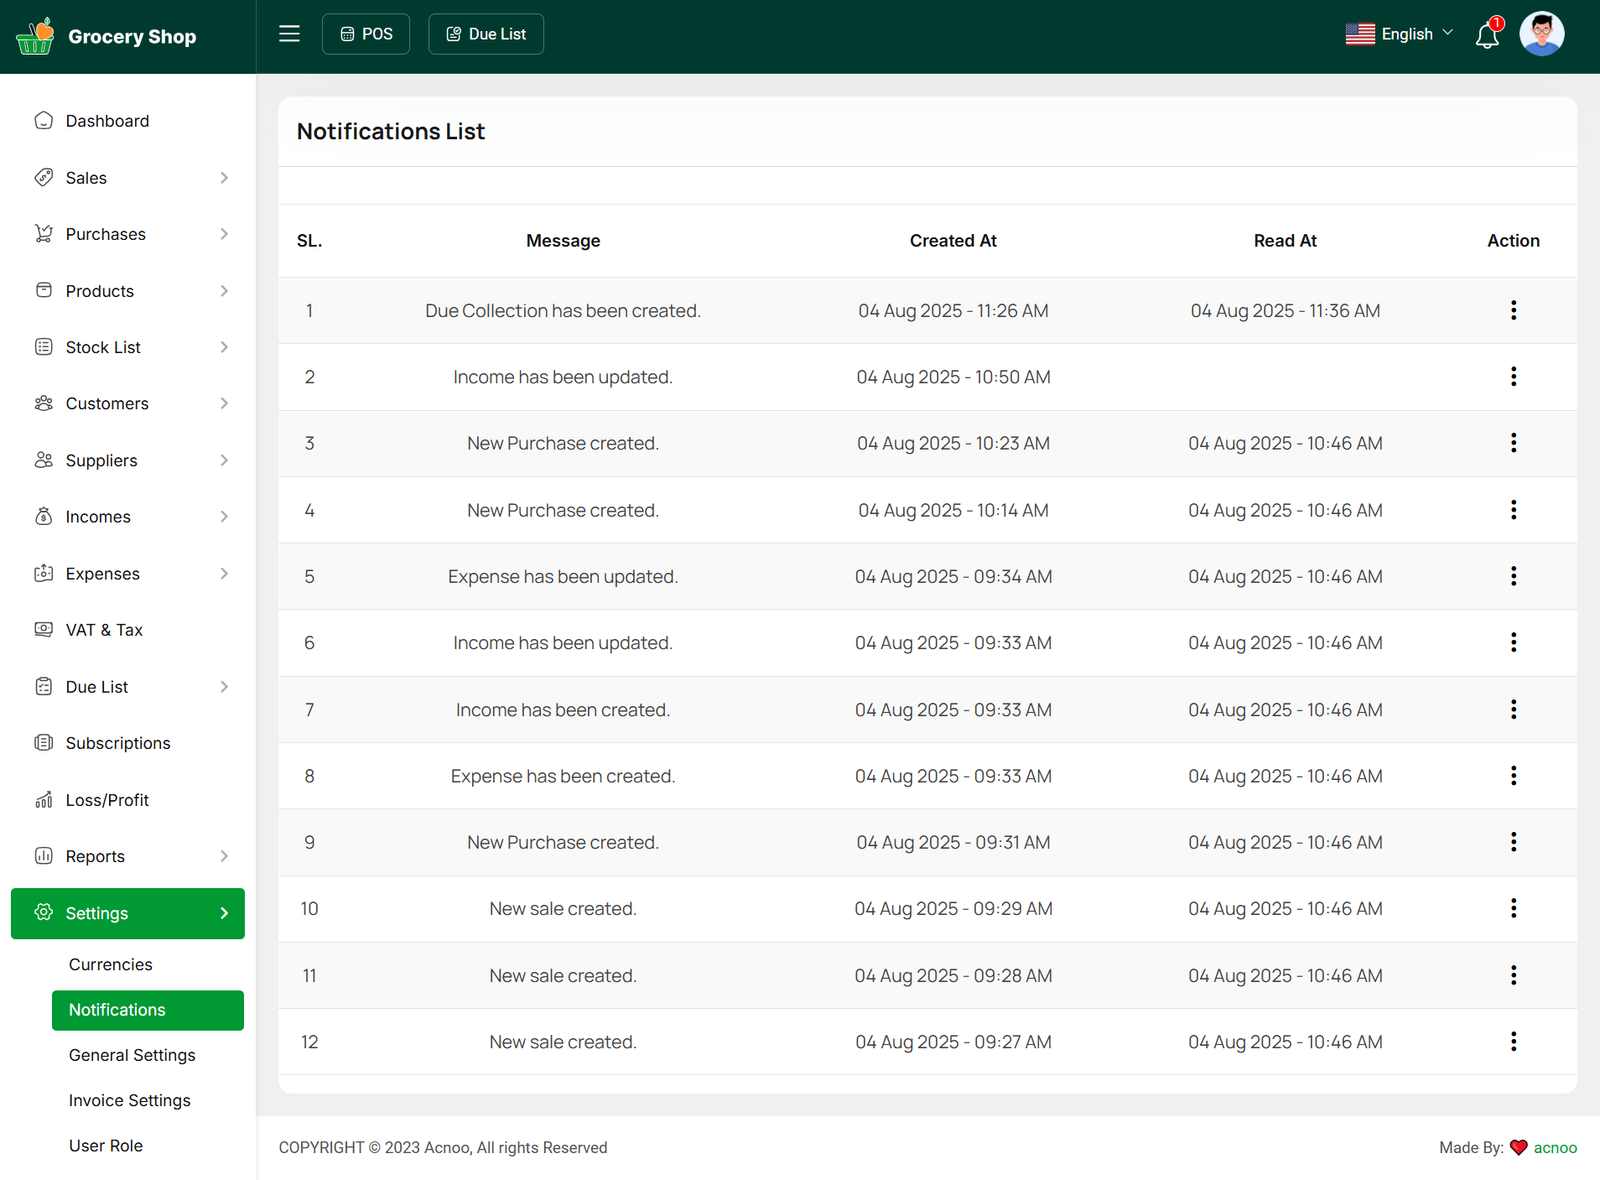The height and width of the screenshot is (1180, 1600).
Task: Click the Dashboard icon in sidebar
Action: click(44, 121)
